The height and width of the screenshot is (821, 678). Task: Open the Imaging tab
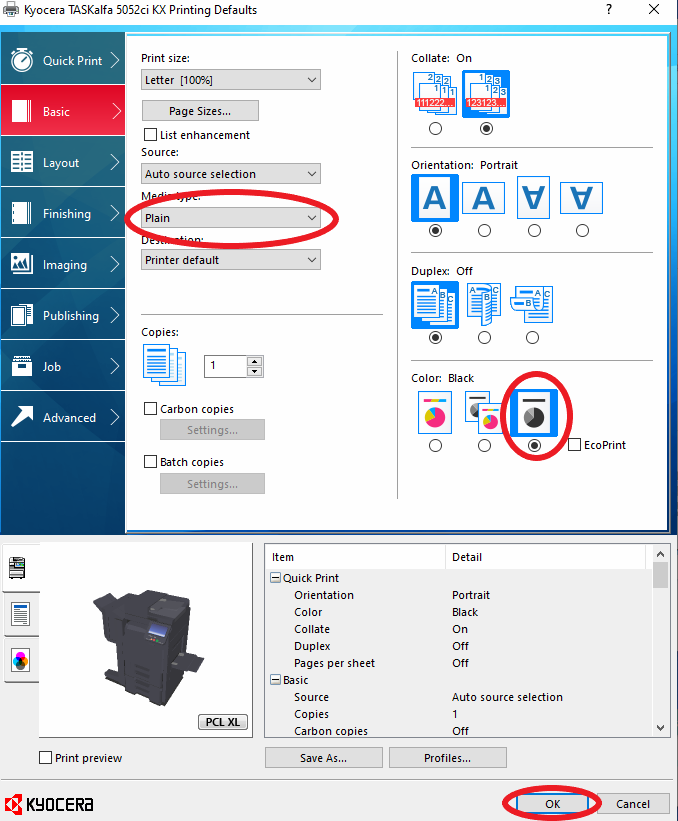tap(63, 264)
